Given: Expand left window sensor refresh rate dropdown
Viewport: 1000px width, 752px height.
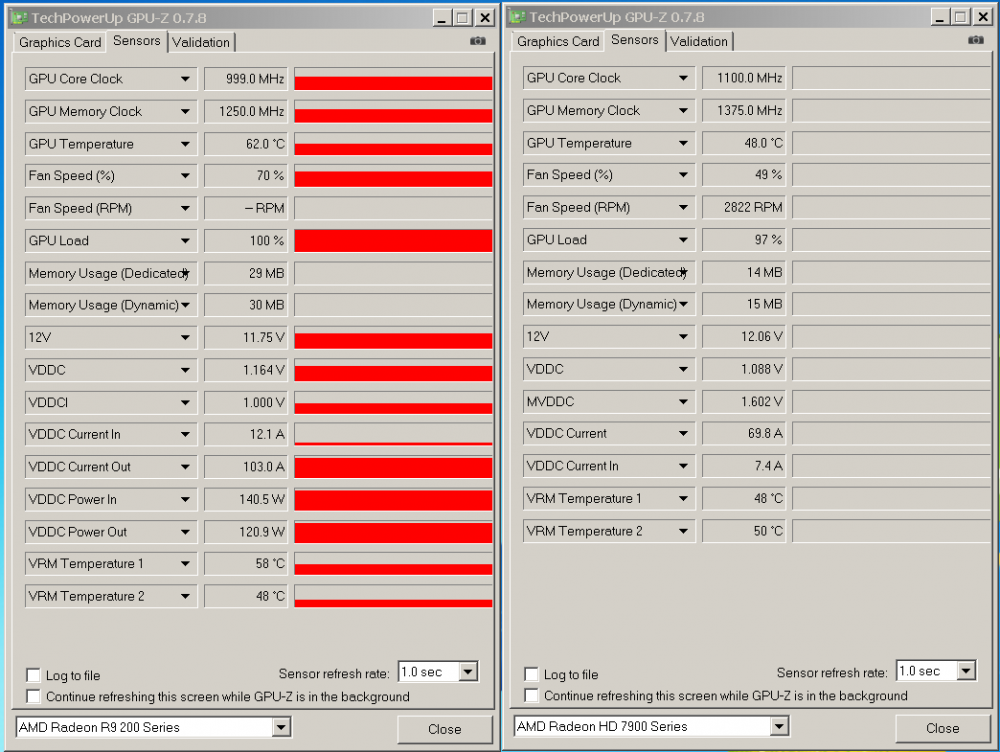Looking at the screenshot, I should pos(468,672).
